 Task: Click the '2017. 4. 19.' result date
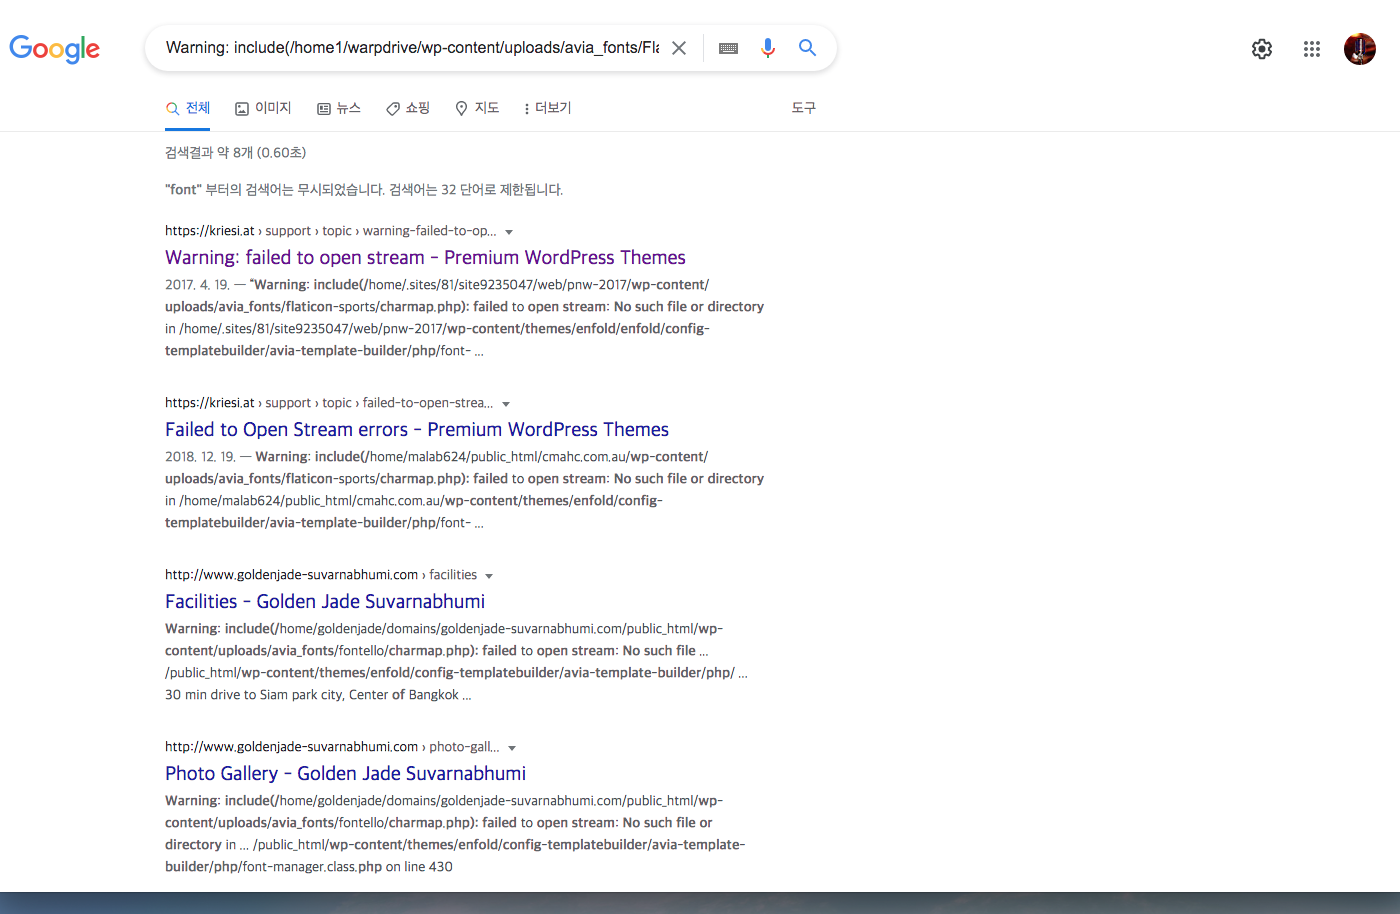tap(197, 285)
